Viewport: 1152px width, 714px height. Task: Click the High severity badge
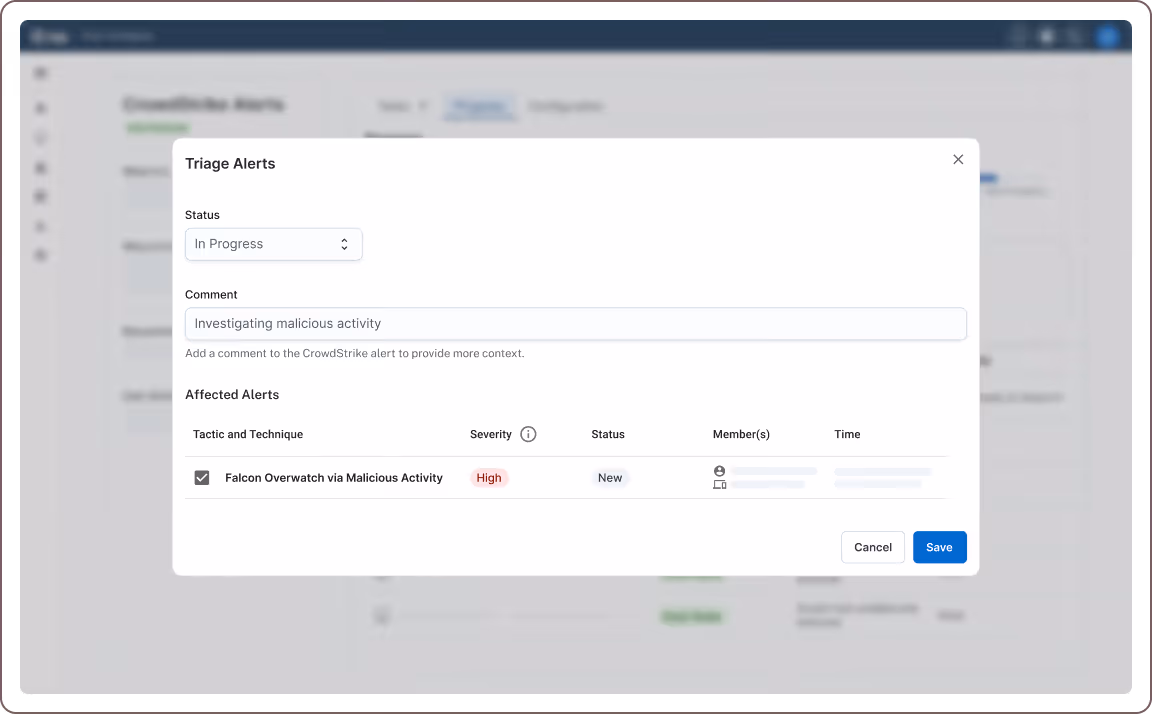click(489, 477)
